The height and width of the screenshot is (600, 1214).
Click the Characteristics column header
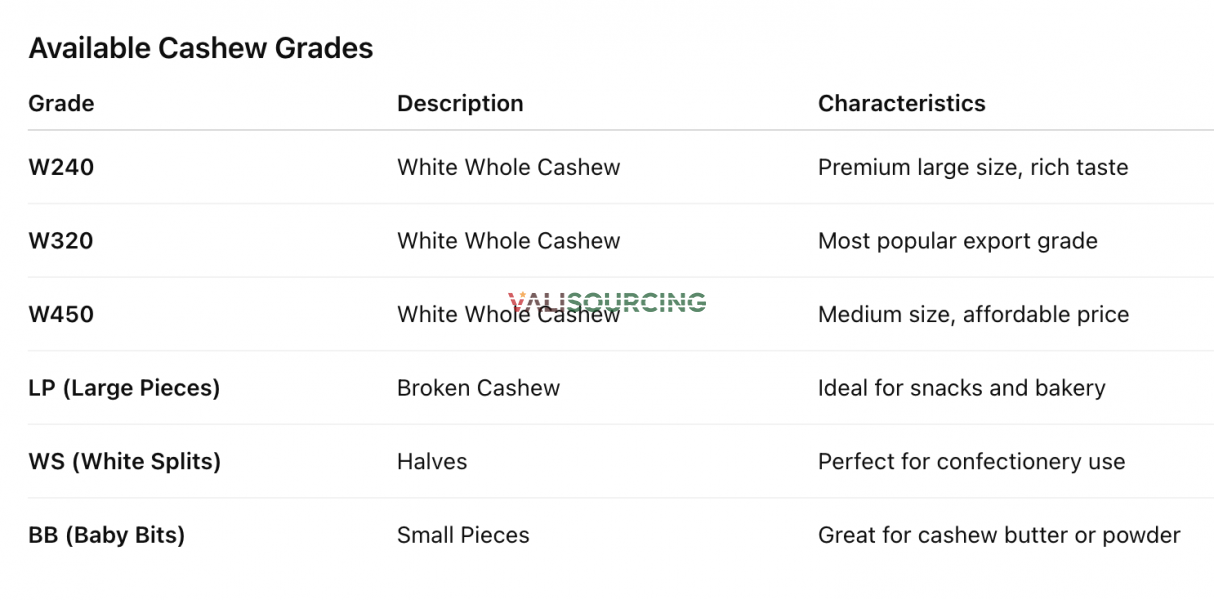point(901,103)
